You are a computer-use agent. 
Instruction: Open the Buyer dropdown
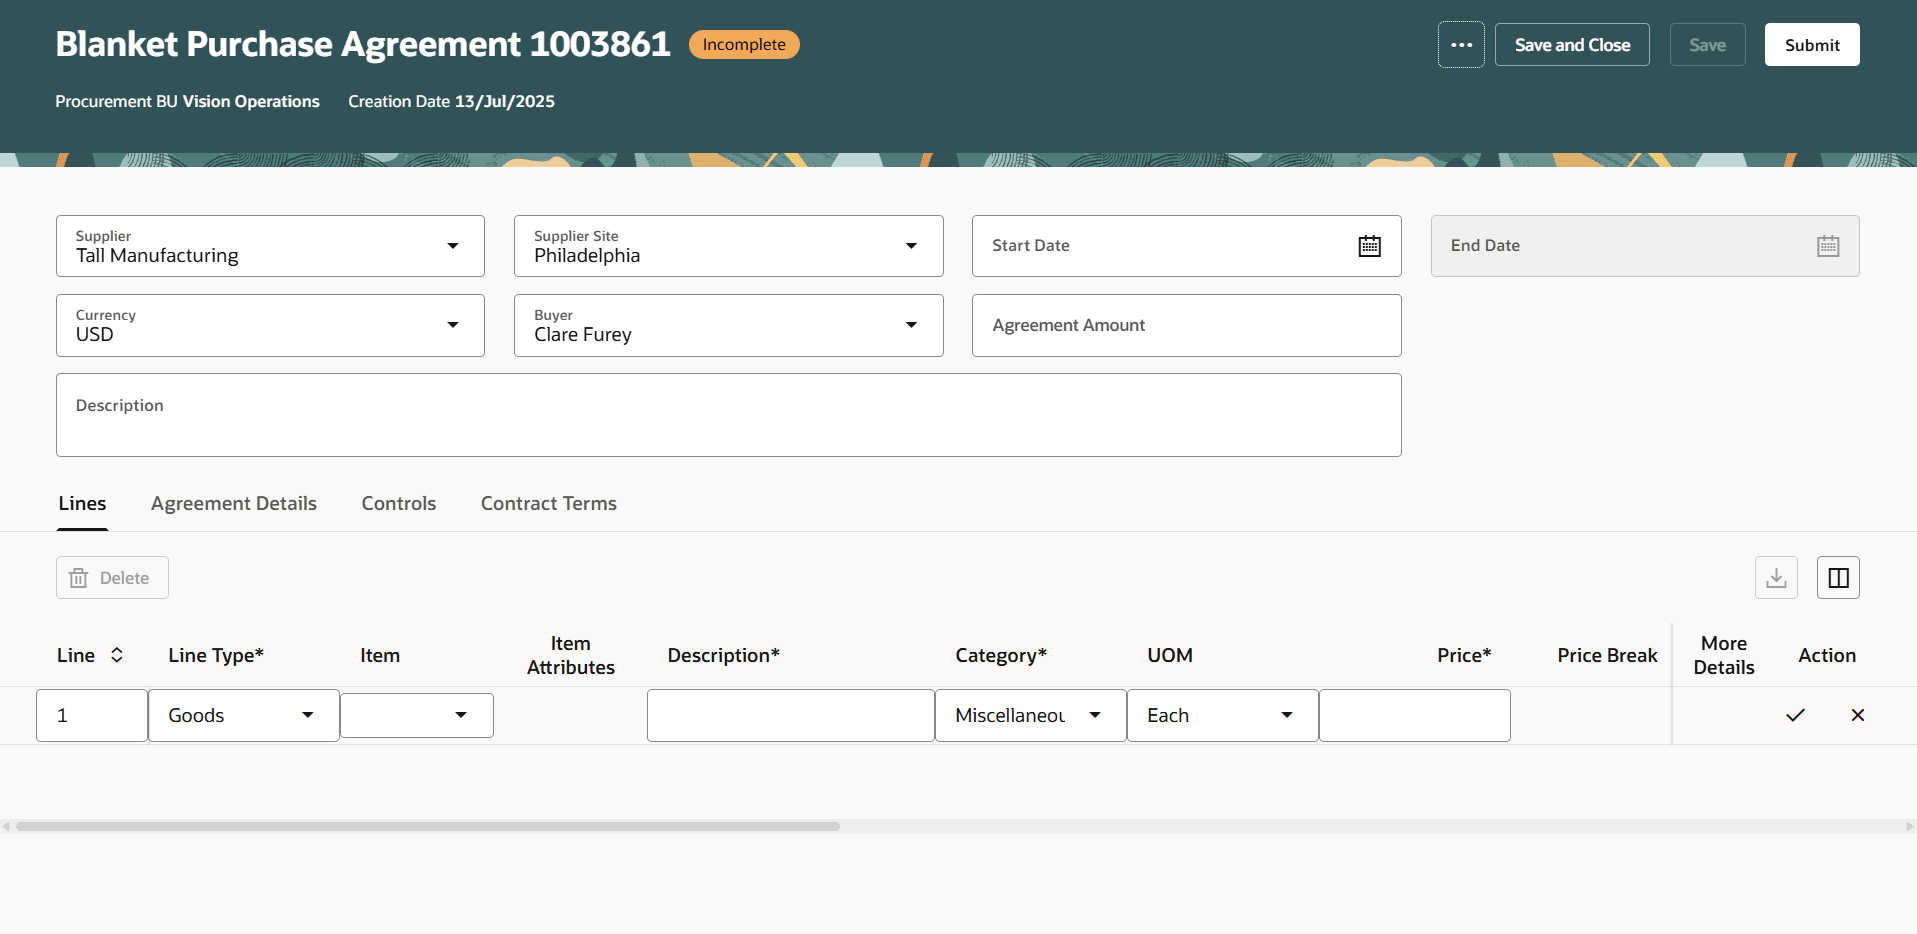[911, 325]
